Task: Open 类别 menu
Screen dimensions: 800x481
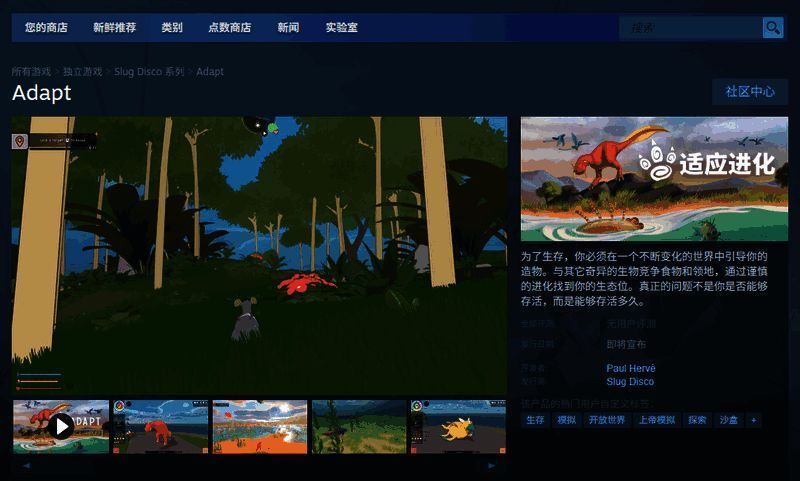Action: tap(172, 28)
